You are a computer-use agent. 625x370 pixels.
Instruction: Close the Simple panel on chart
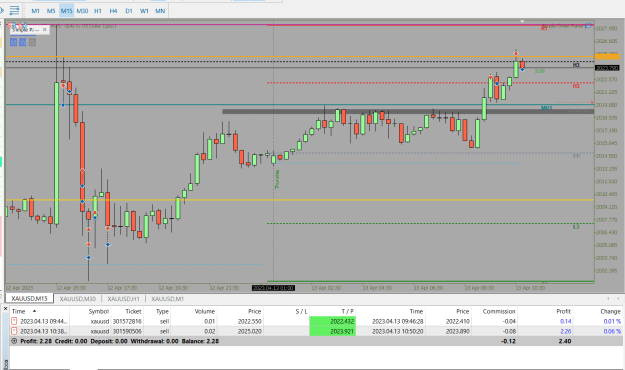point(45,30)
